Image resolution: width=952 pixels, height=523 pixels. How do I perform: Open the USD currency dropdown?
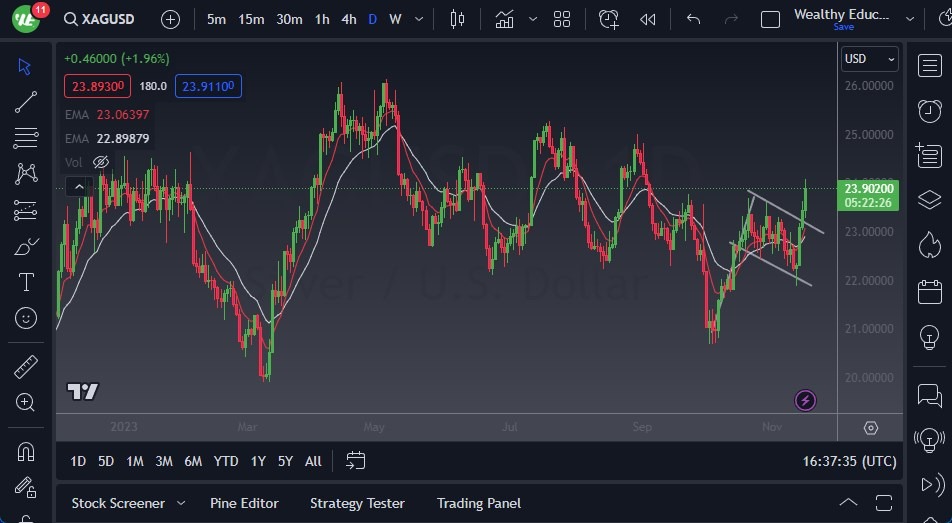[x=869, y=59]
